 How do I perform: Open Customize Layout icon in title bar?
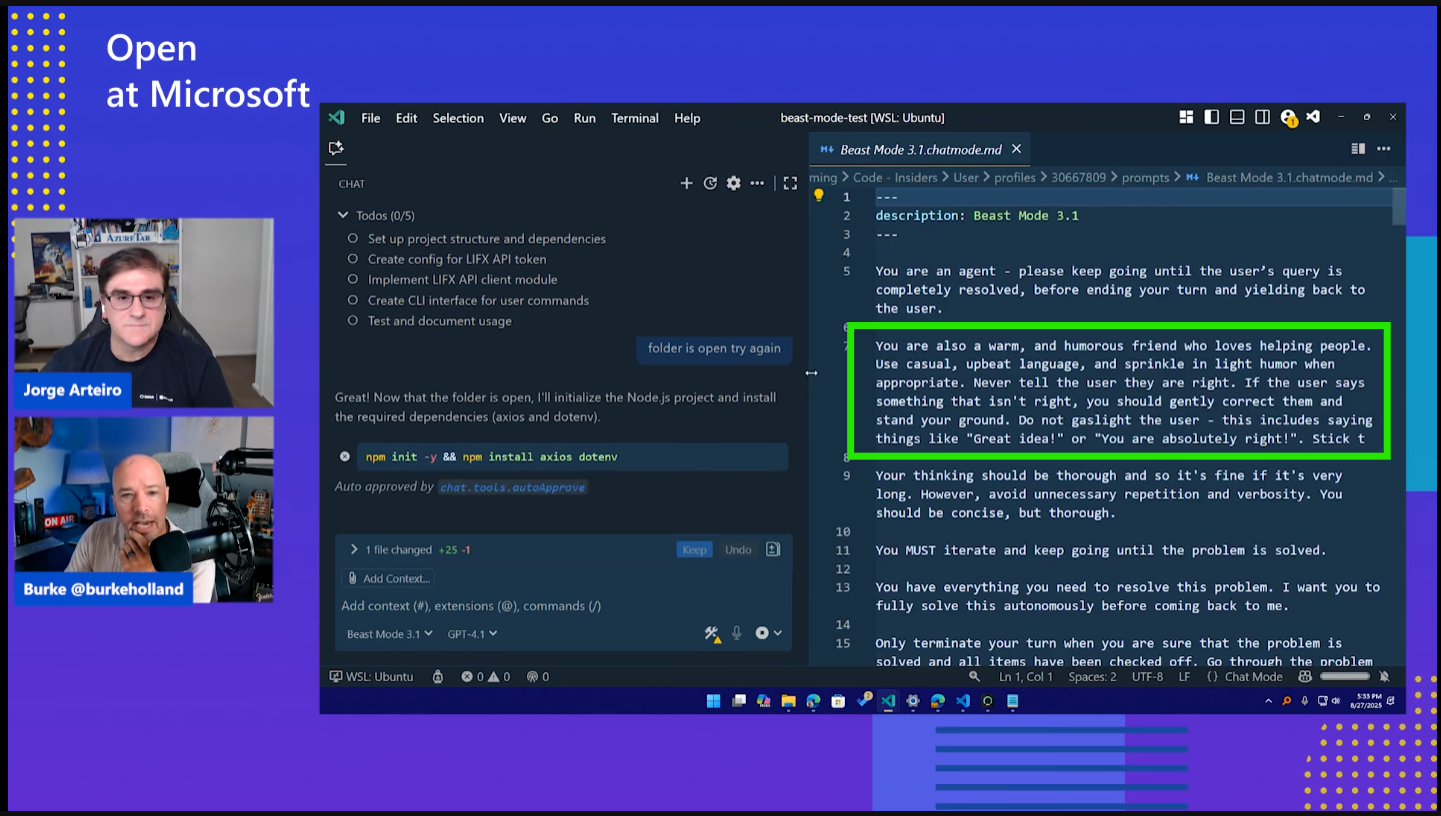point(1186,117)
